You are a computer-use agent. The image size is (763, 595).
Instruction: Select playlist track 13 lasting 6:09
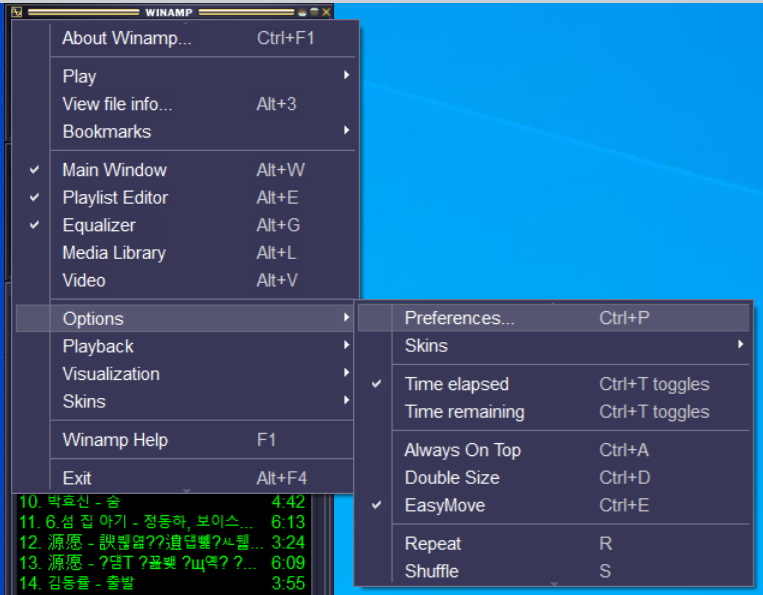[x=163, y=563]
